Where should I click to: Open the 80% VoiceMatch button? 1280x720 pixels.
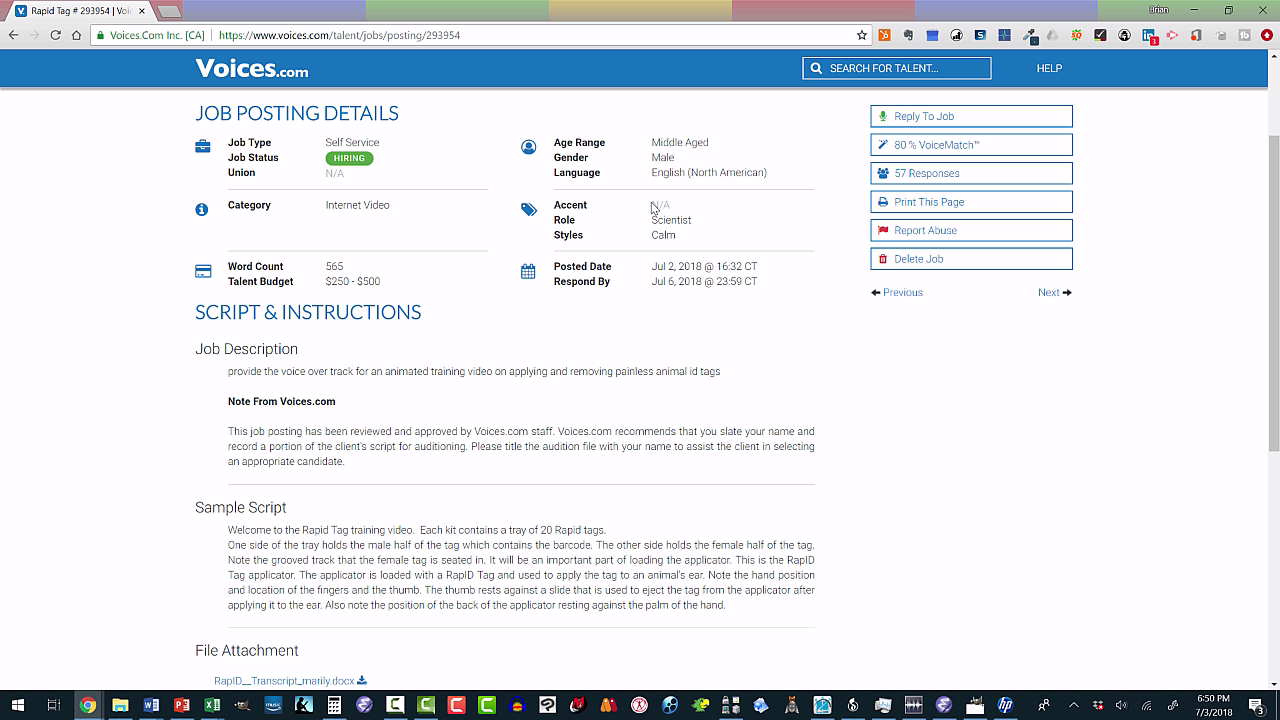pos(971,145)
